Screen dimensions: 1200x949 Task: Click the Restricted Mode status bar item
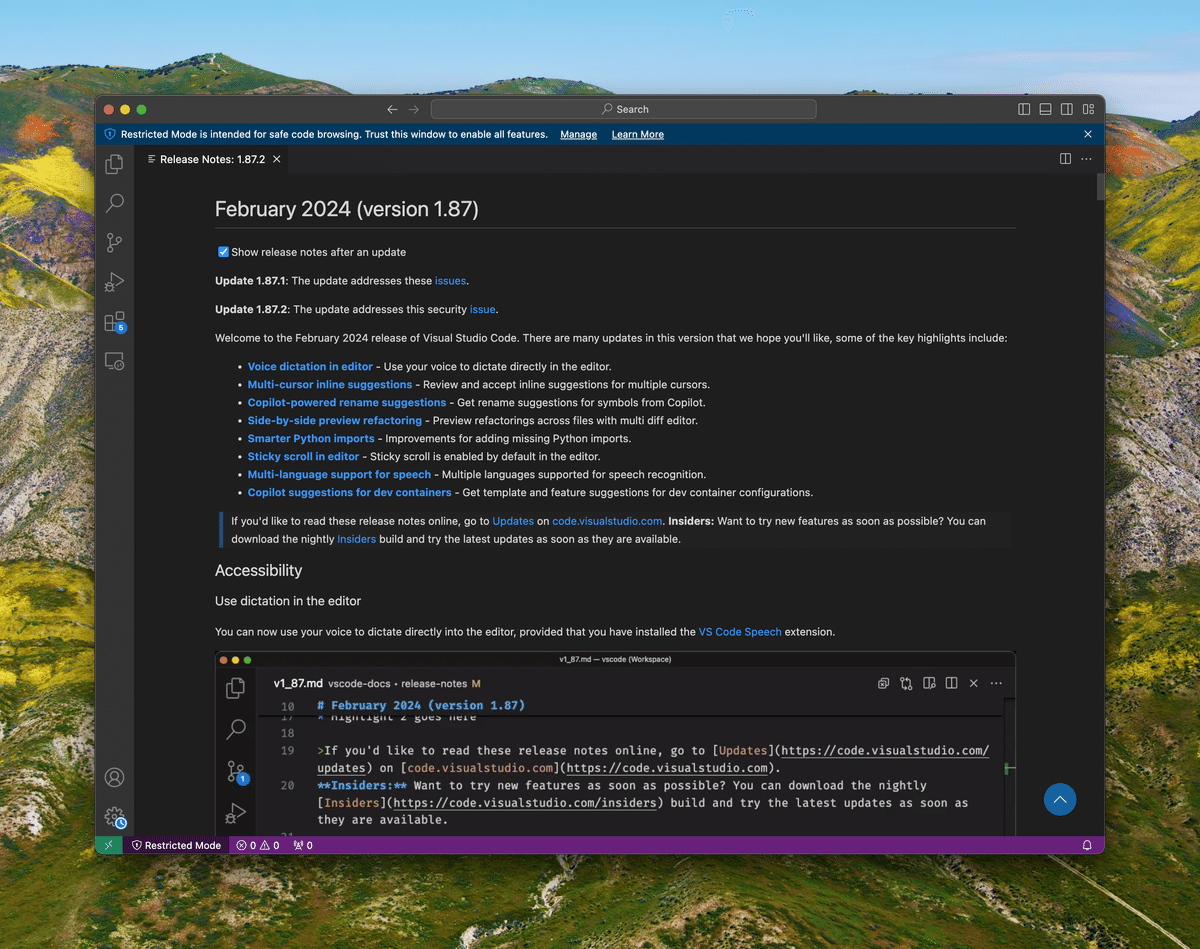pos(176,845)
